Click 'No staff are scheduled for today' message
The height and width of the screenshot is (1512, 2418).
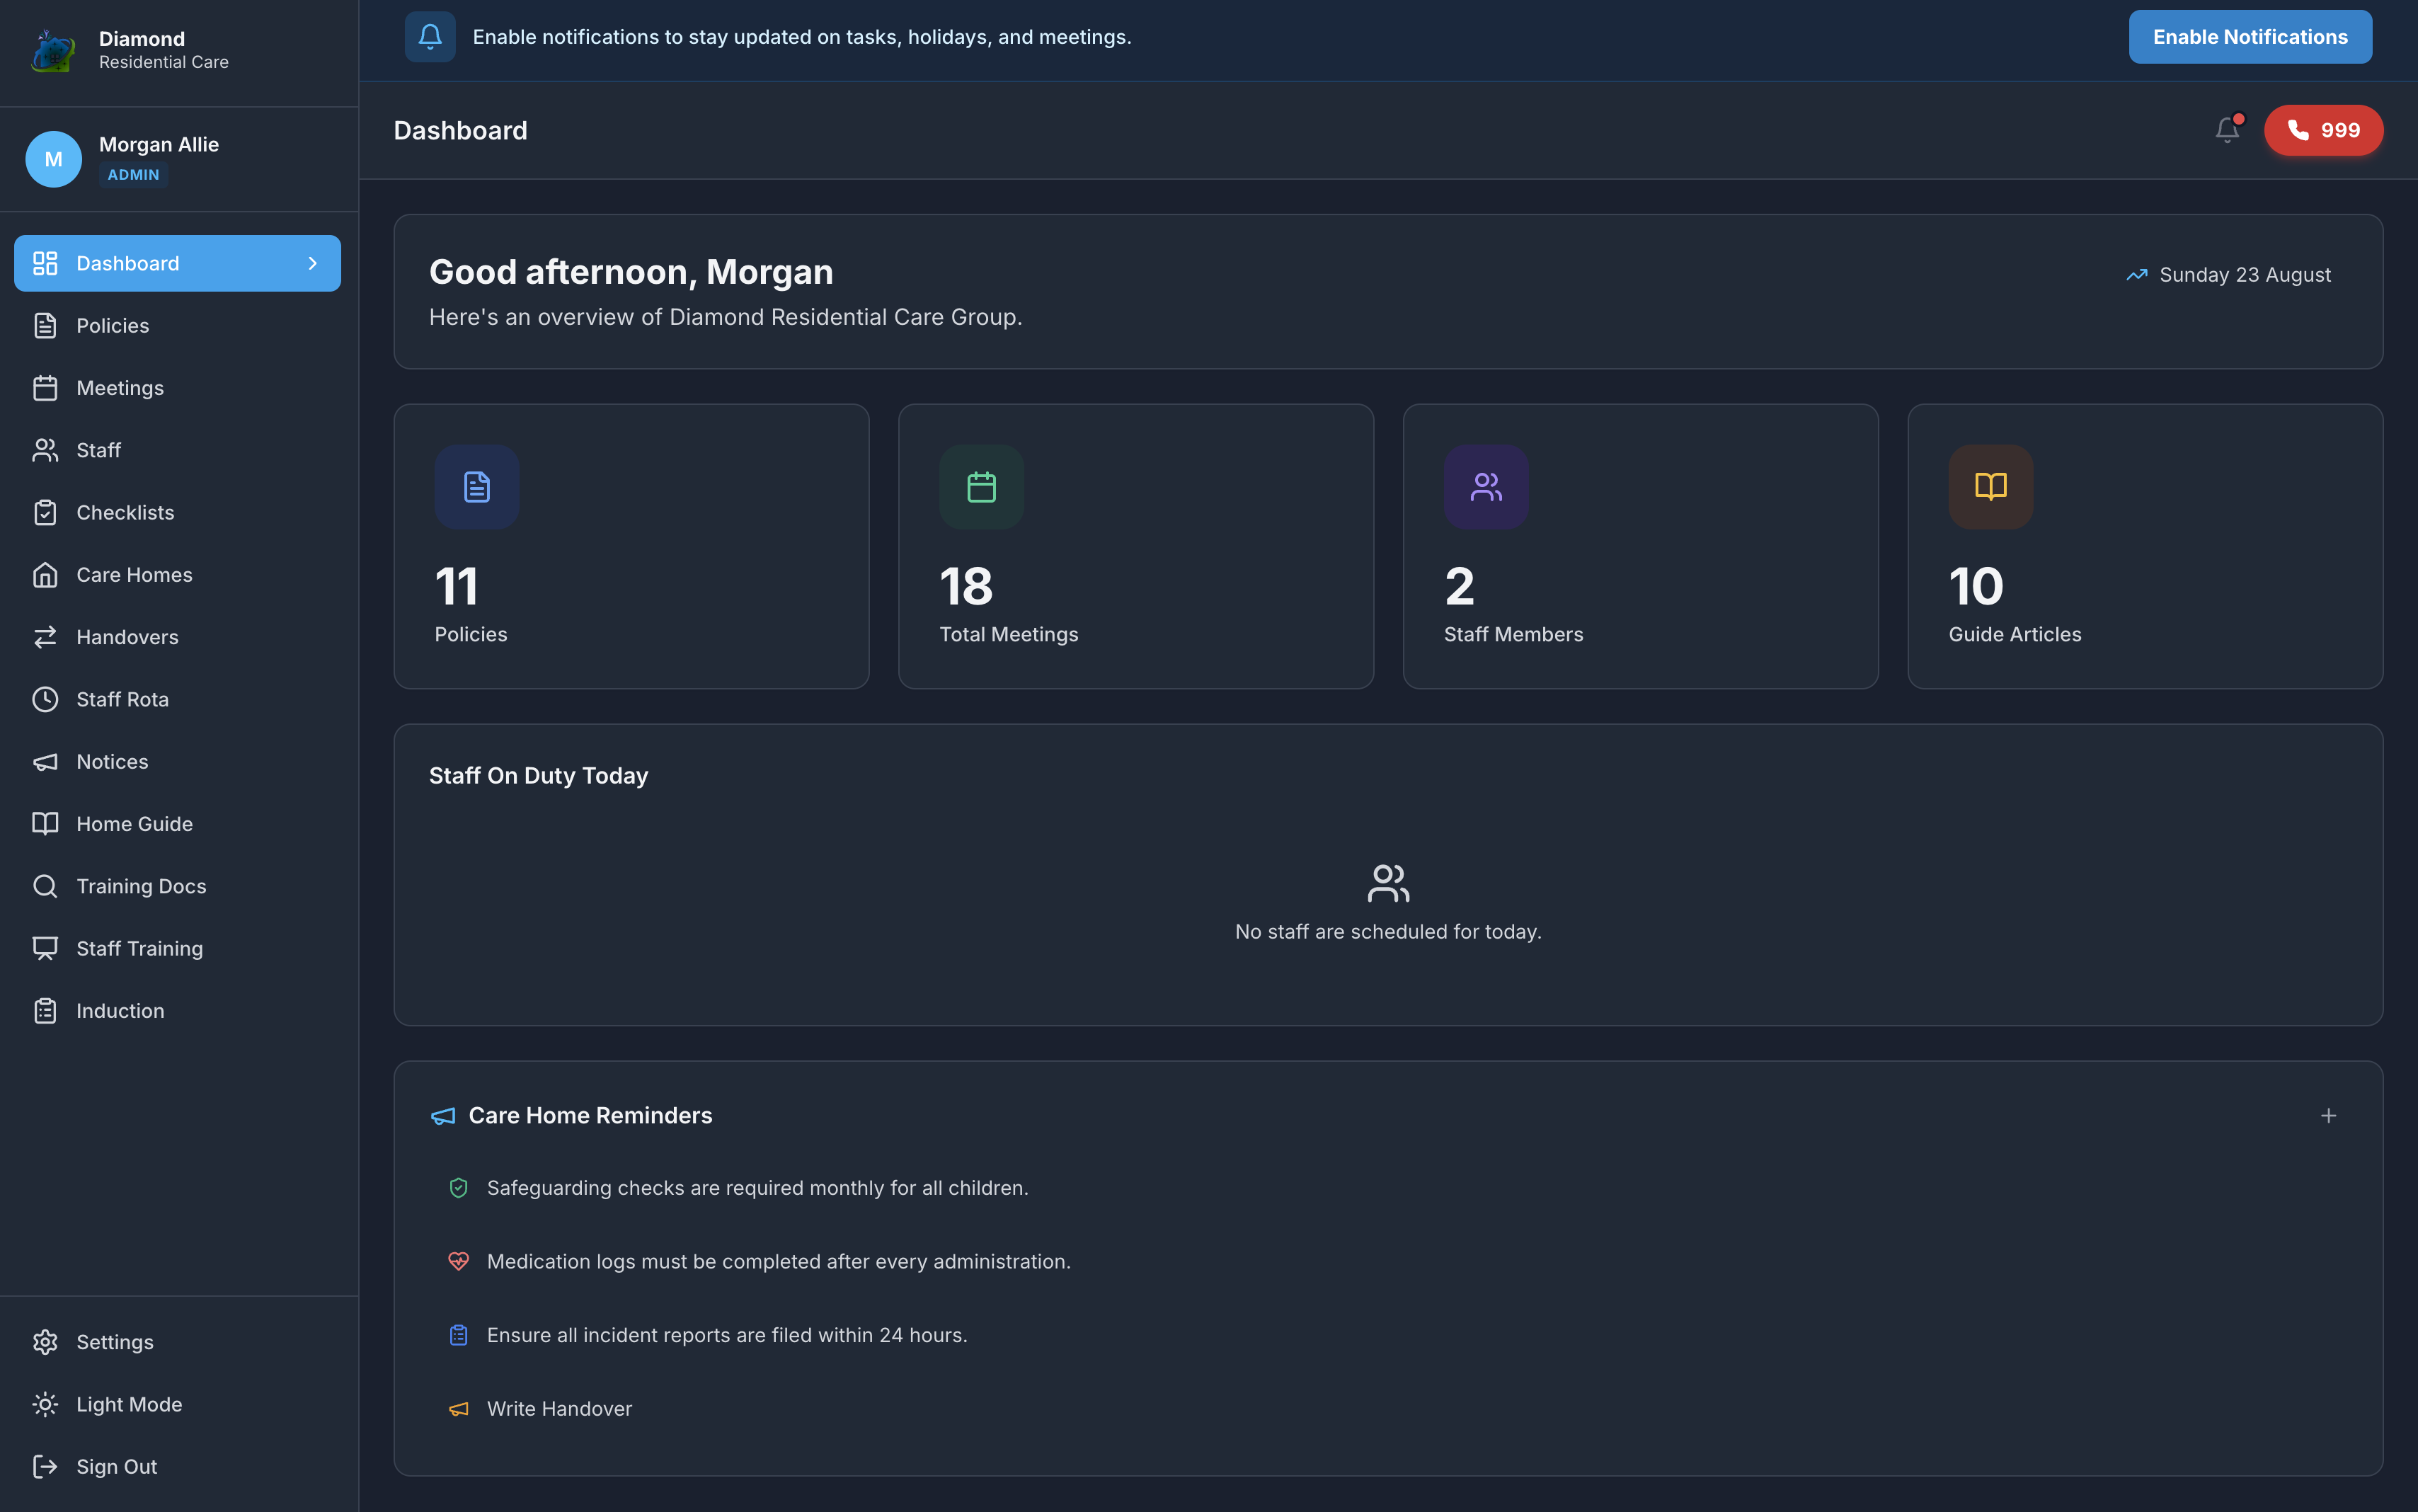(x=1388, y=932)
